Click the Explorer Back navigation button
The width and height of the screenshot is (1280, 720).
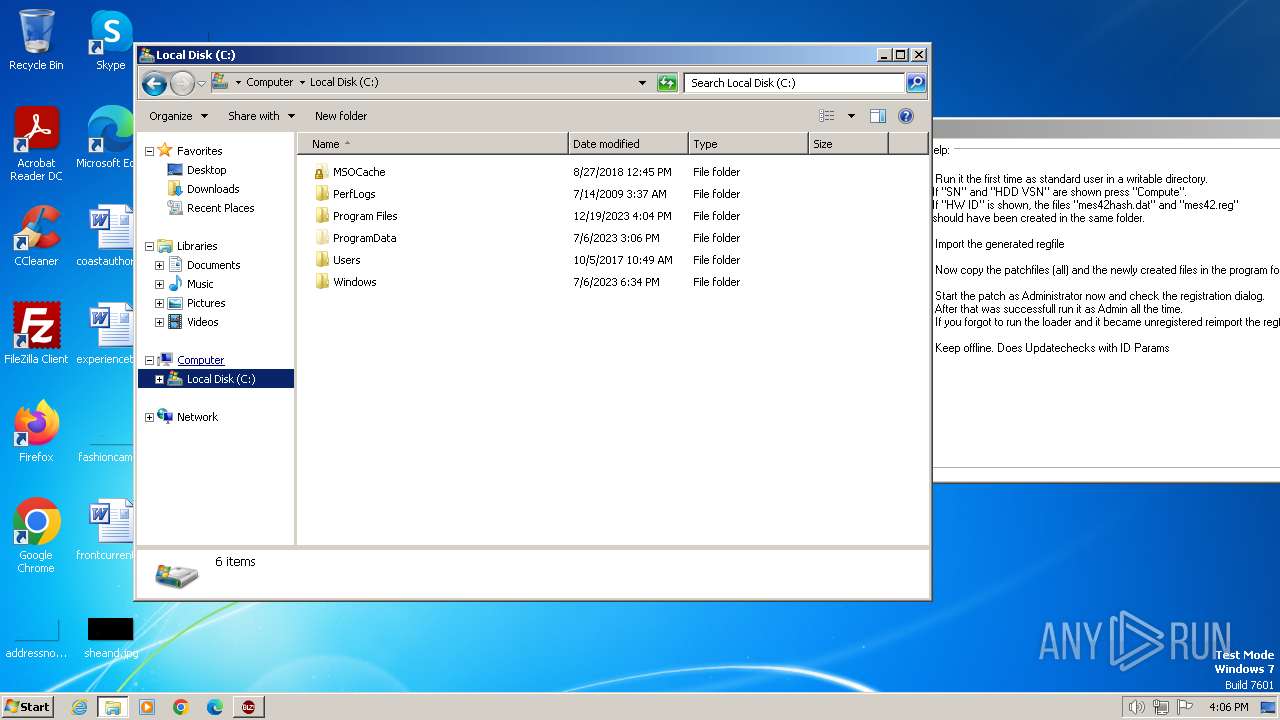[154, 83]
